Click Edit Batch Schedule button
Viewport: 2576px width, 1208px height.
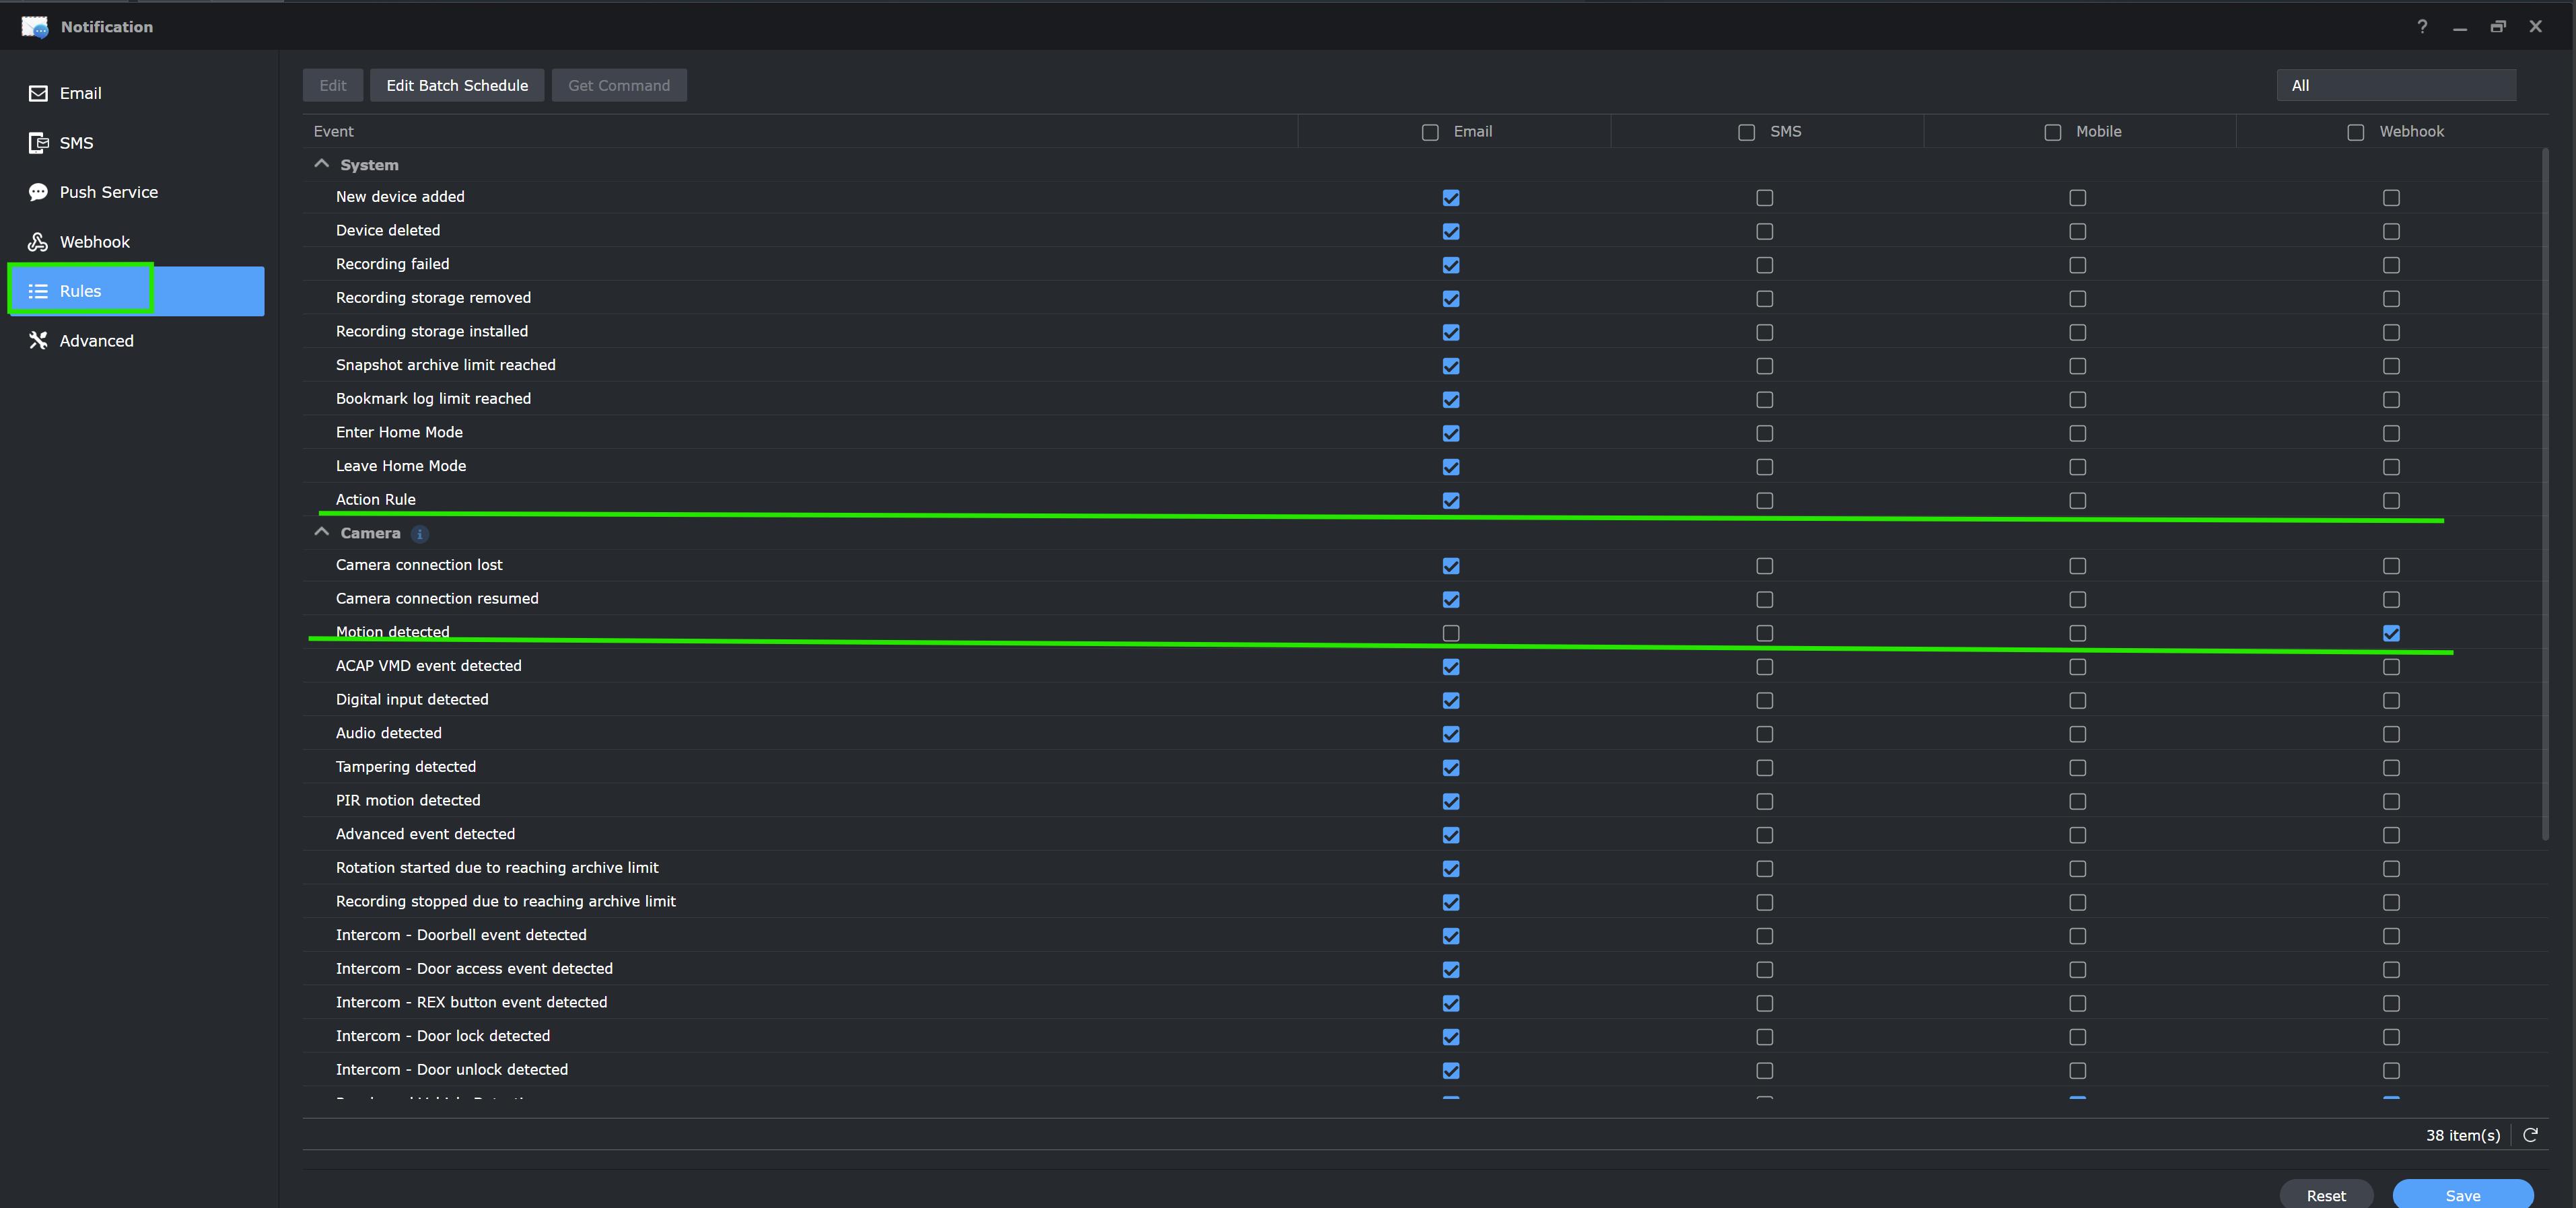(457, 85)
